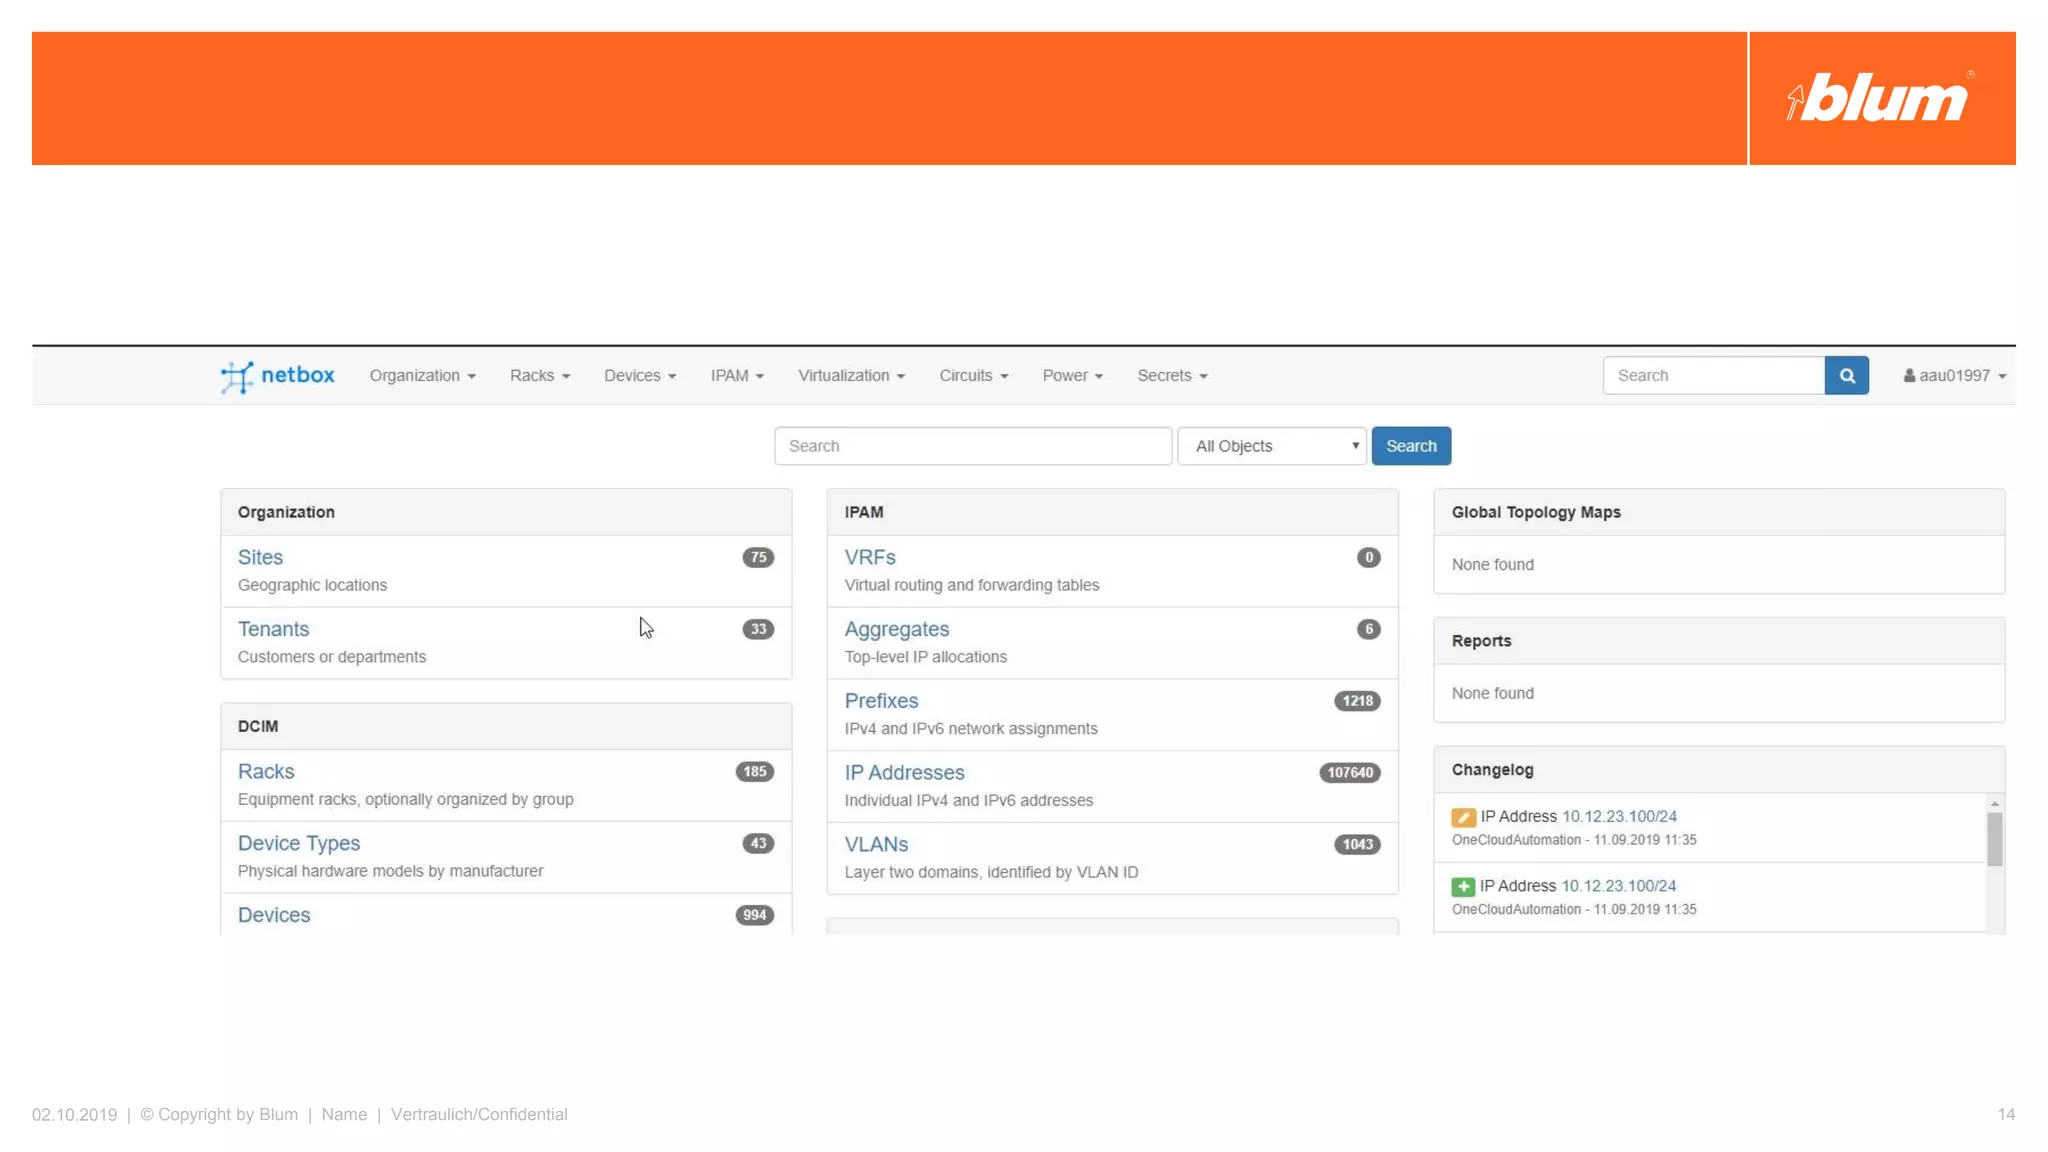Click the green added changelog icon
2048x1152 pixels.
(x=1462, y=887)
